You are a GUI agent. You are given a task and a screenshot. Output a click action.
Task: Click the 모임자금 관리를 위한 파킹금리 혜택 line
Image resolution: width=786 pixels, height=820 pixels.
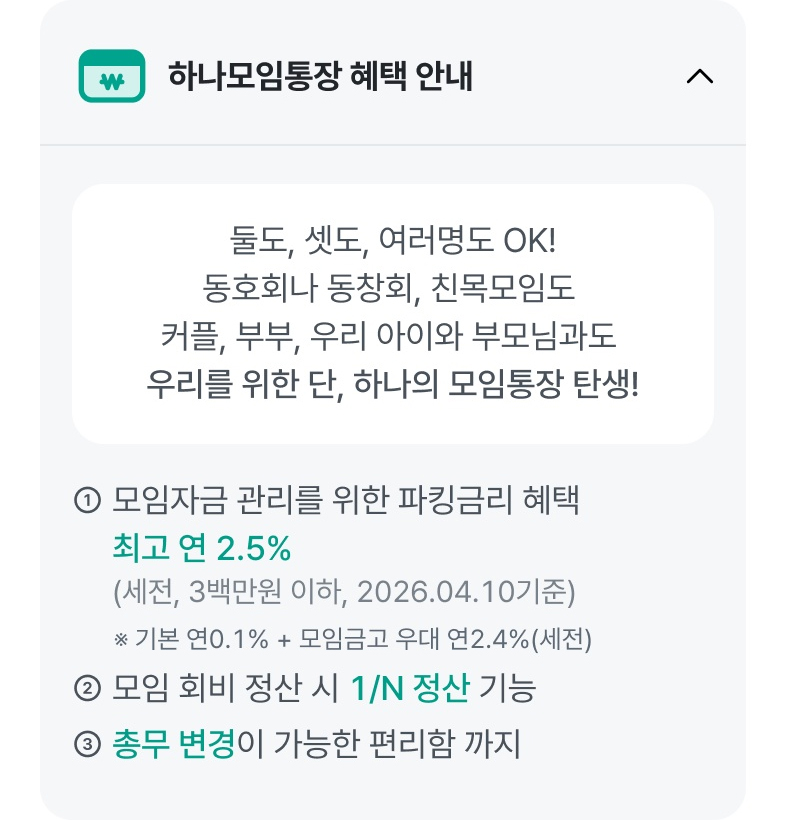[x=346, y=500]
